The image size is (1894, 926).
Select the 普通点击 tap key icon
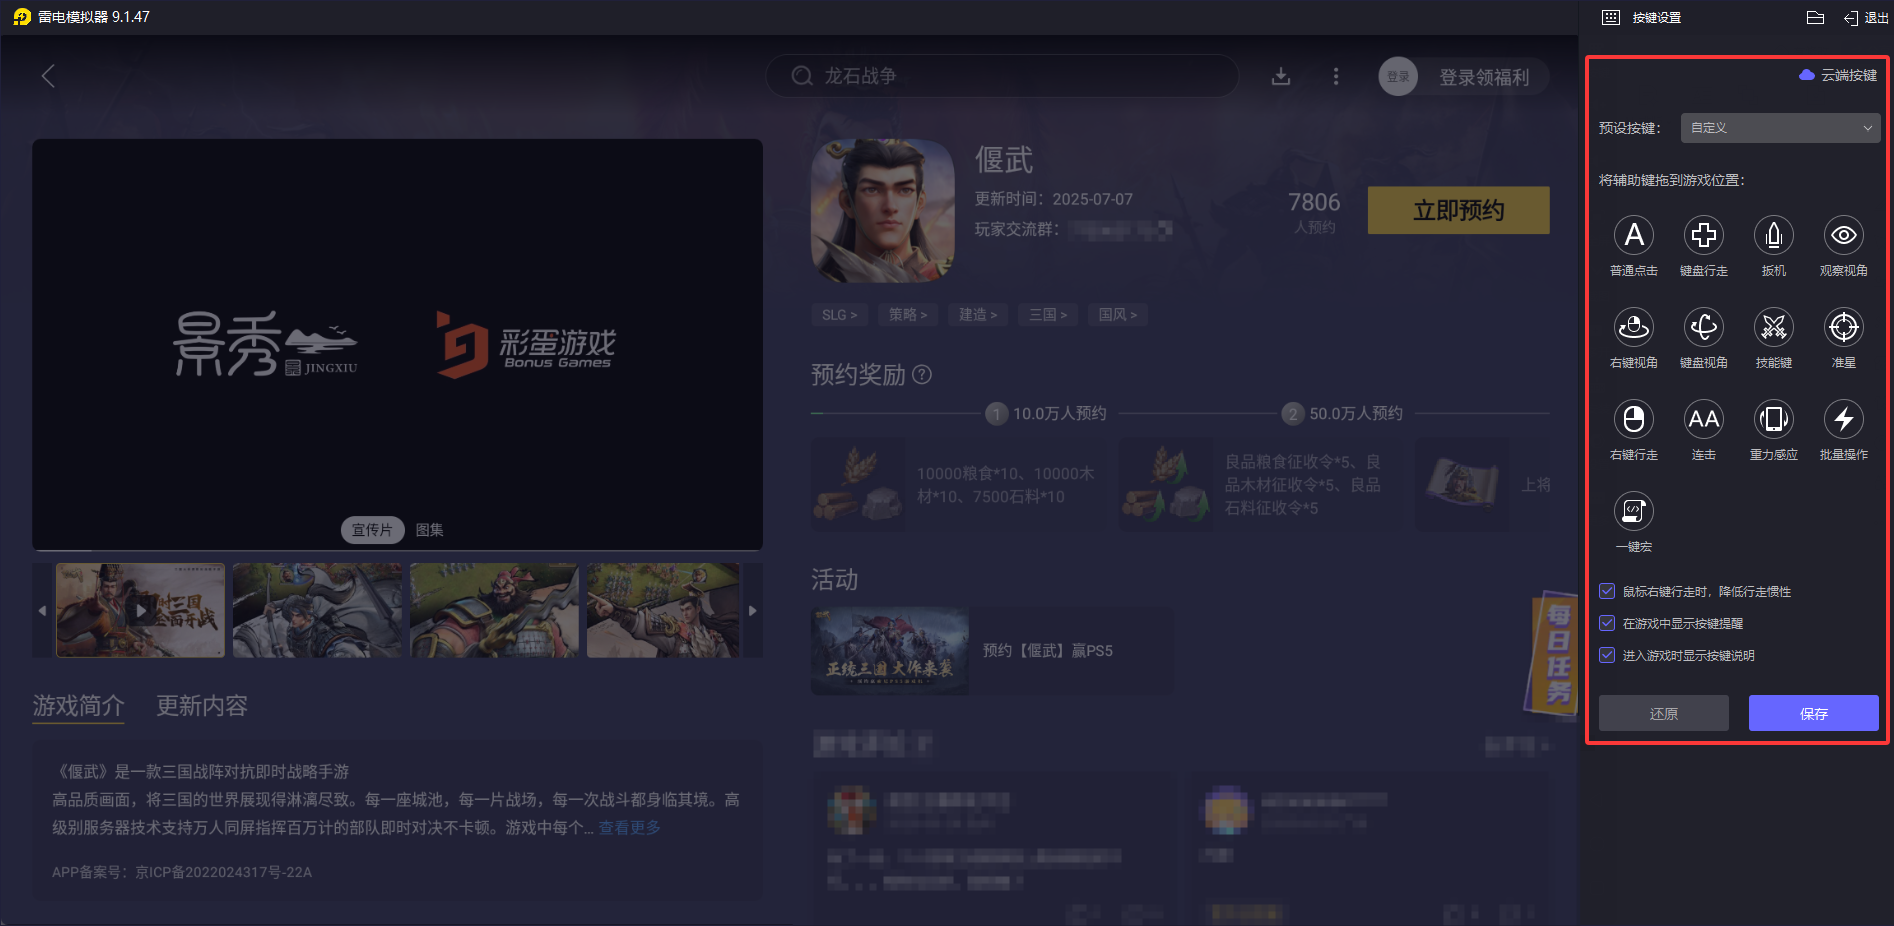(x=1633, y=236)
